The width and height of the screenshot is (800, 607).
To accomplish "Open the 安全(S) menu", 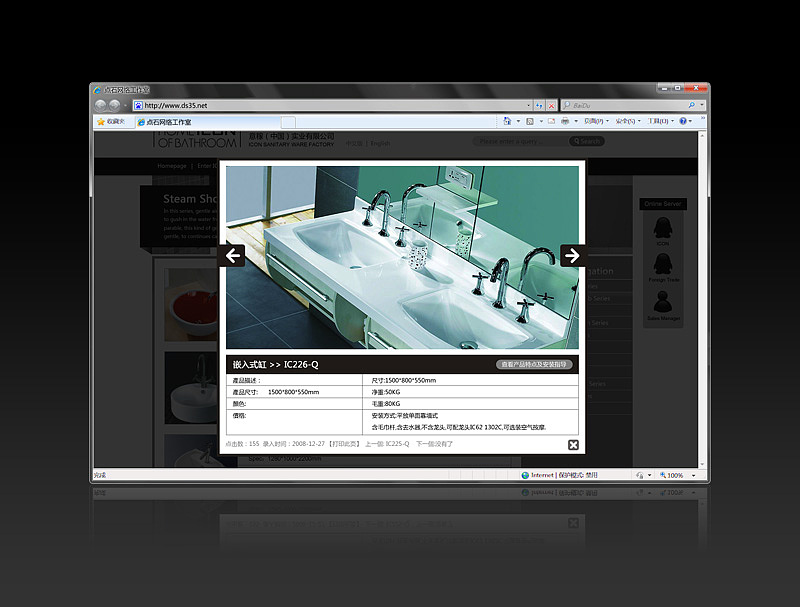I will pyautogui.click(x=628, y=121).
